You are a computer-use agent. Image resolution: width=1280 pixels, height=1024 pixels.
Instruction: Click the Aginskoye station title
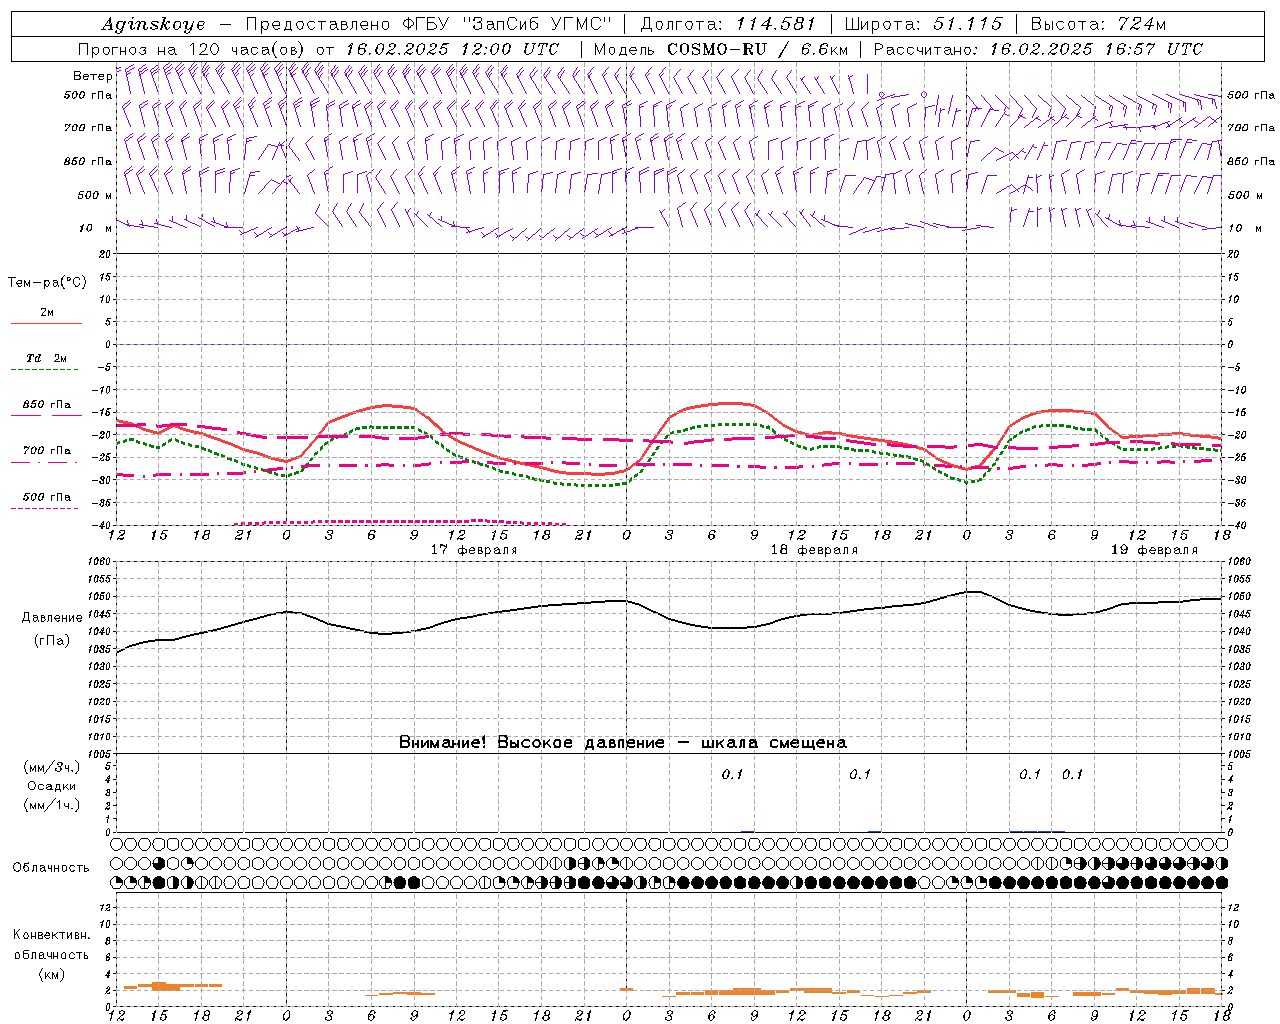tap(153, 24)
